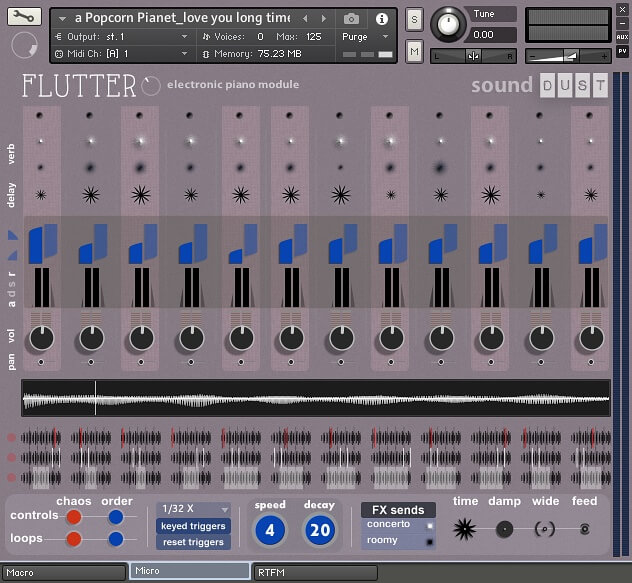Switch to the Macro tab

tap(64, 573)
